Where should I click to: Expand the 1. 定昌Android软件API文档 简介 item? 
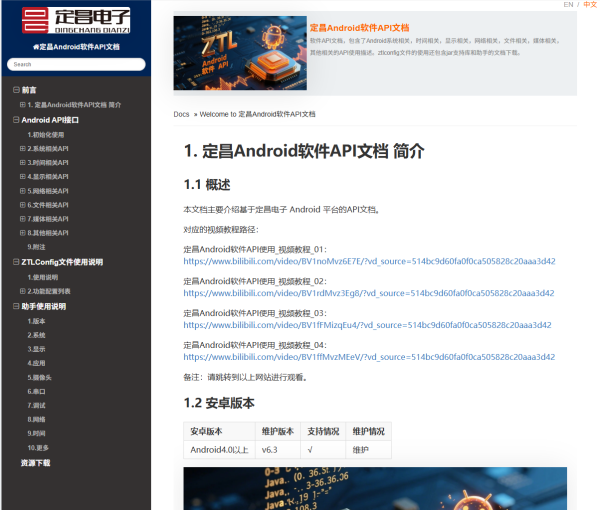tap(23, 104)
